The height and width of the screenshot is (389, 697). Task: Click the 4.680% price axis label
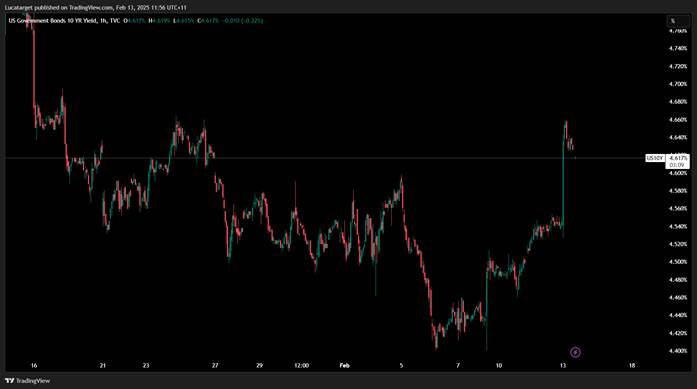(x=678, y=102)
